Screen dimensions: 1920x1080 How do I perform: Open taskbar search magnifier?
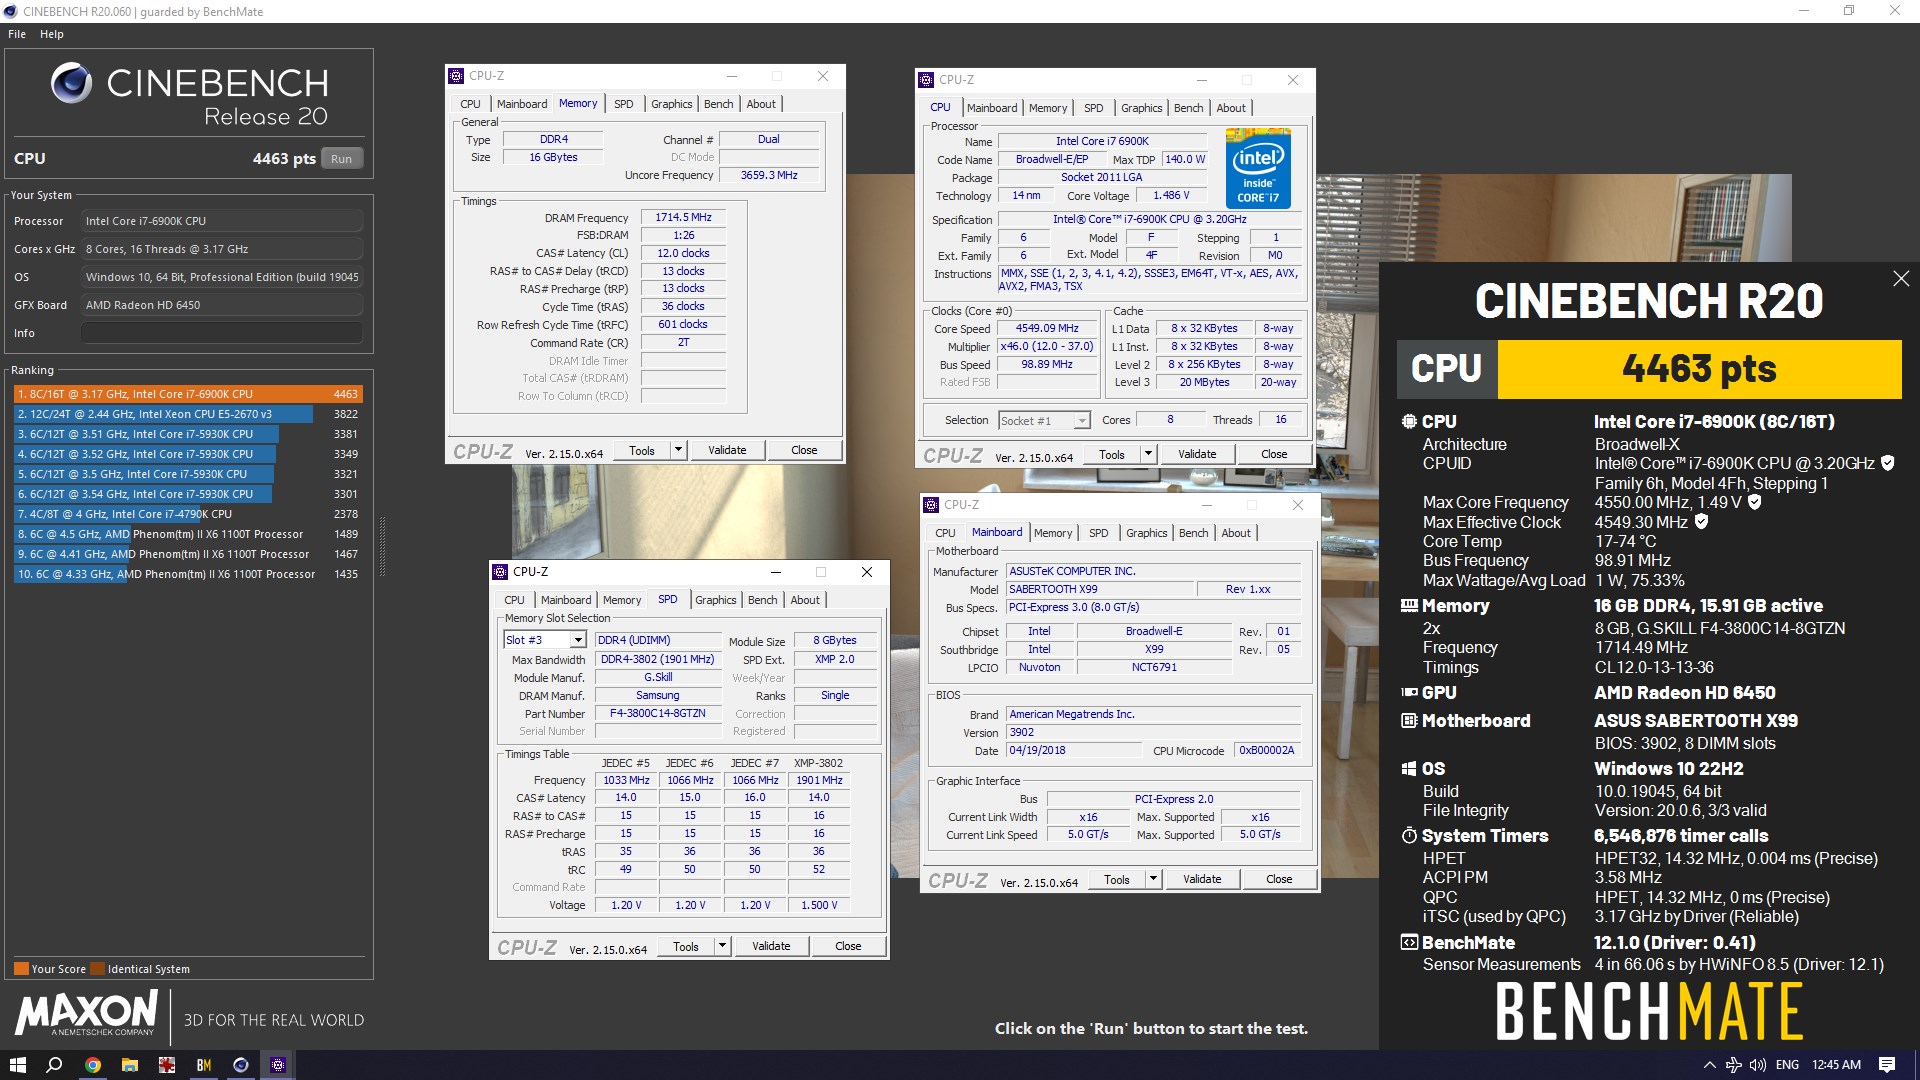[x=55, y=1065]
